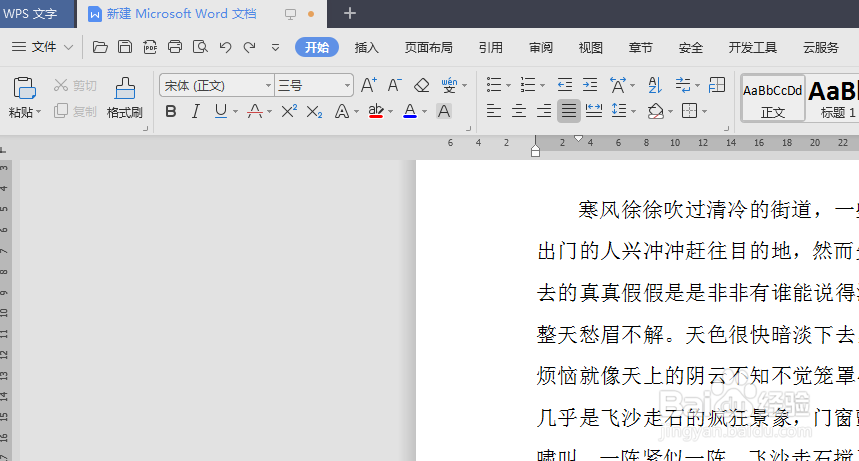
Task: Click the sort A-Z icon
Action: 655,85
